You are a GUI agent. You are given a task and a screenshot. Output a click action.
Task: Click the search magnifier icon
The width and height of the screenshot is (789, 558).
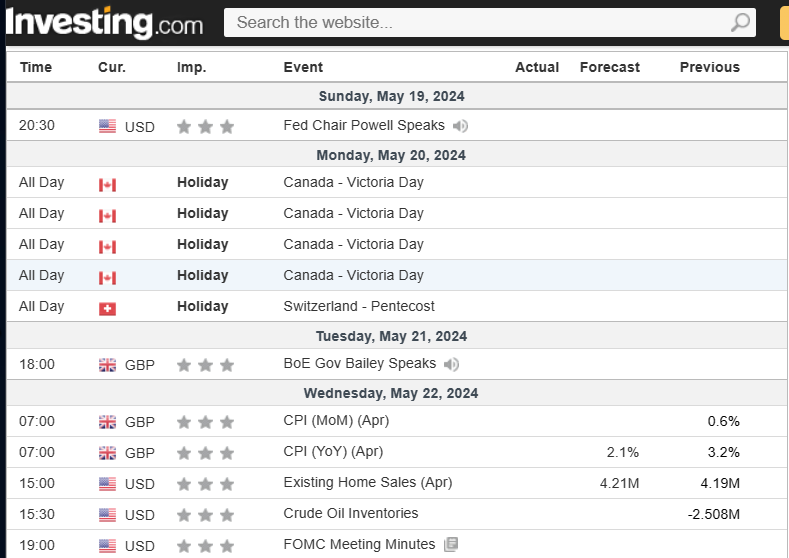740,22
